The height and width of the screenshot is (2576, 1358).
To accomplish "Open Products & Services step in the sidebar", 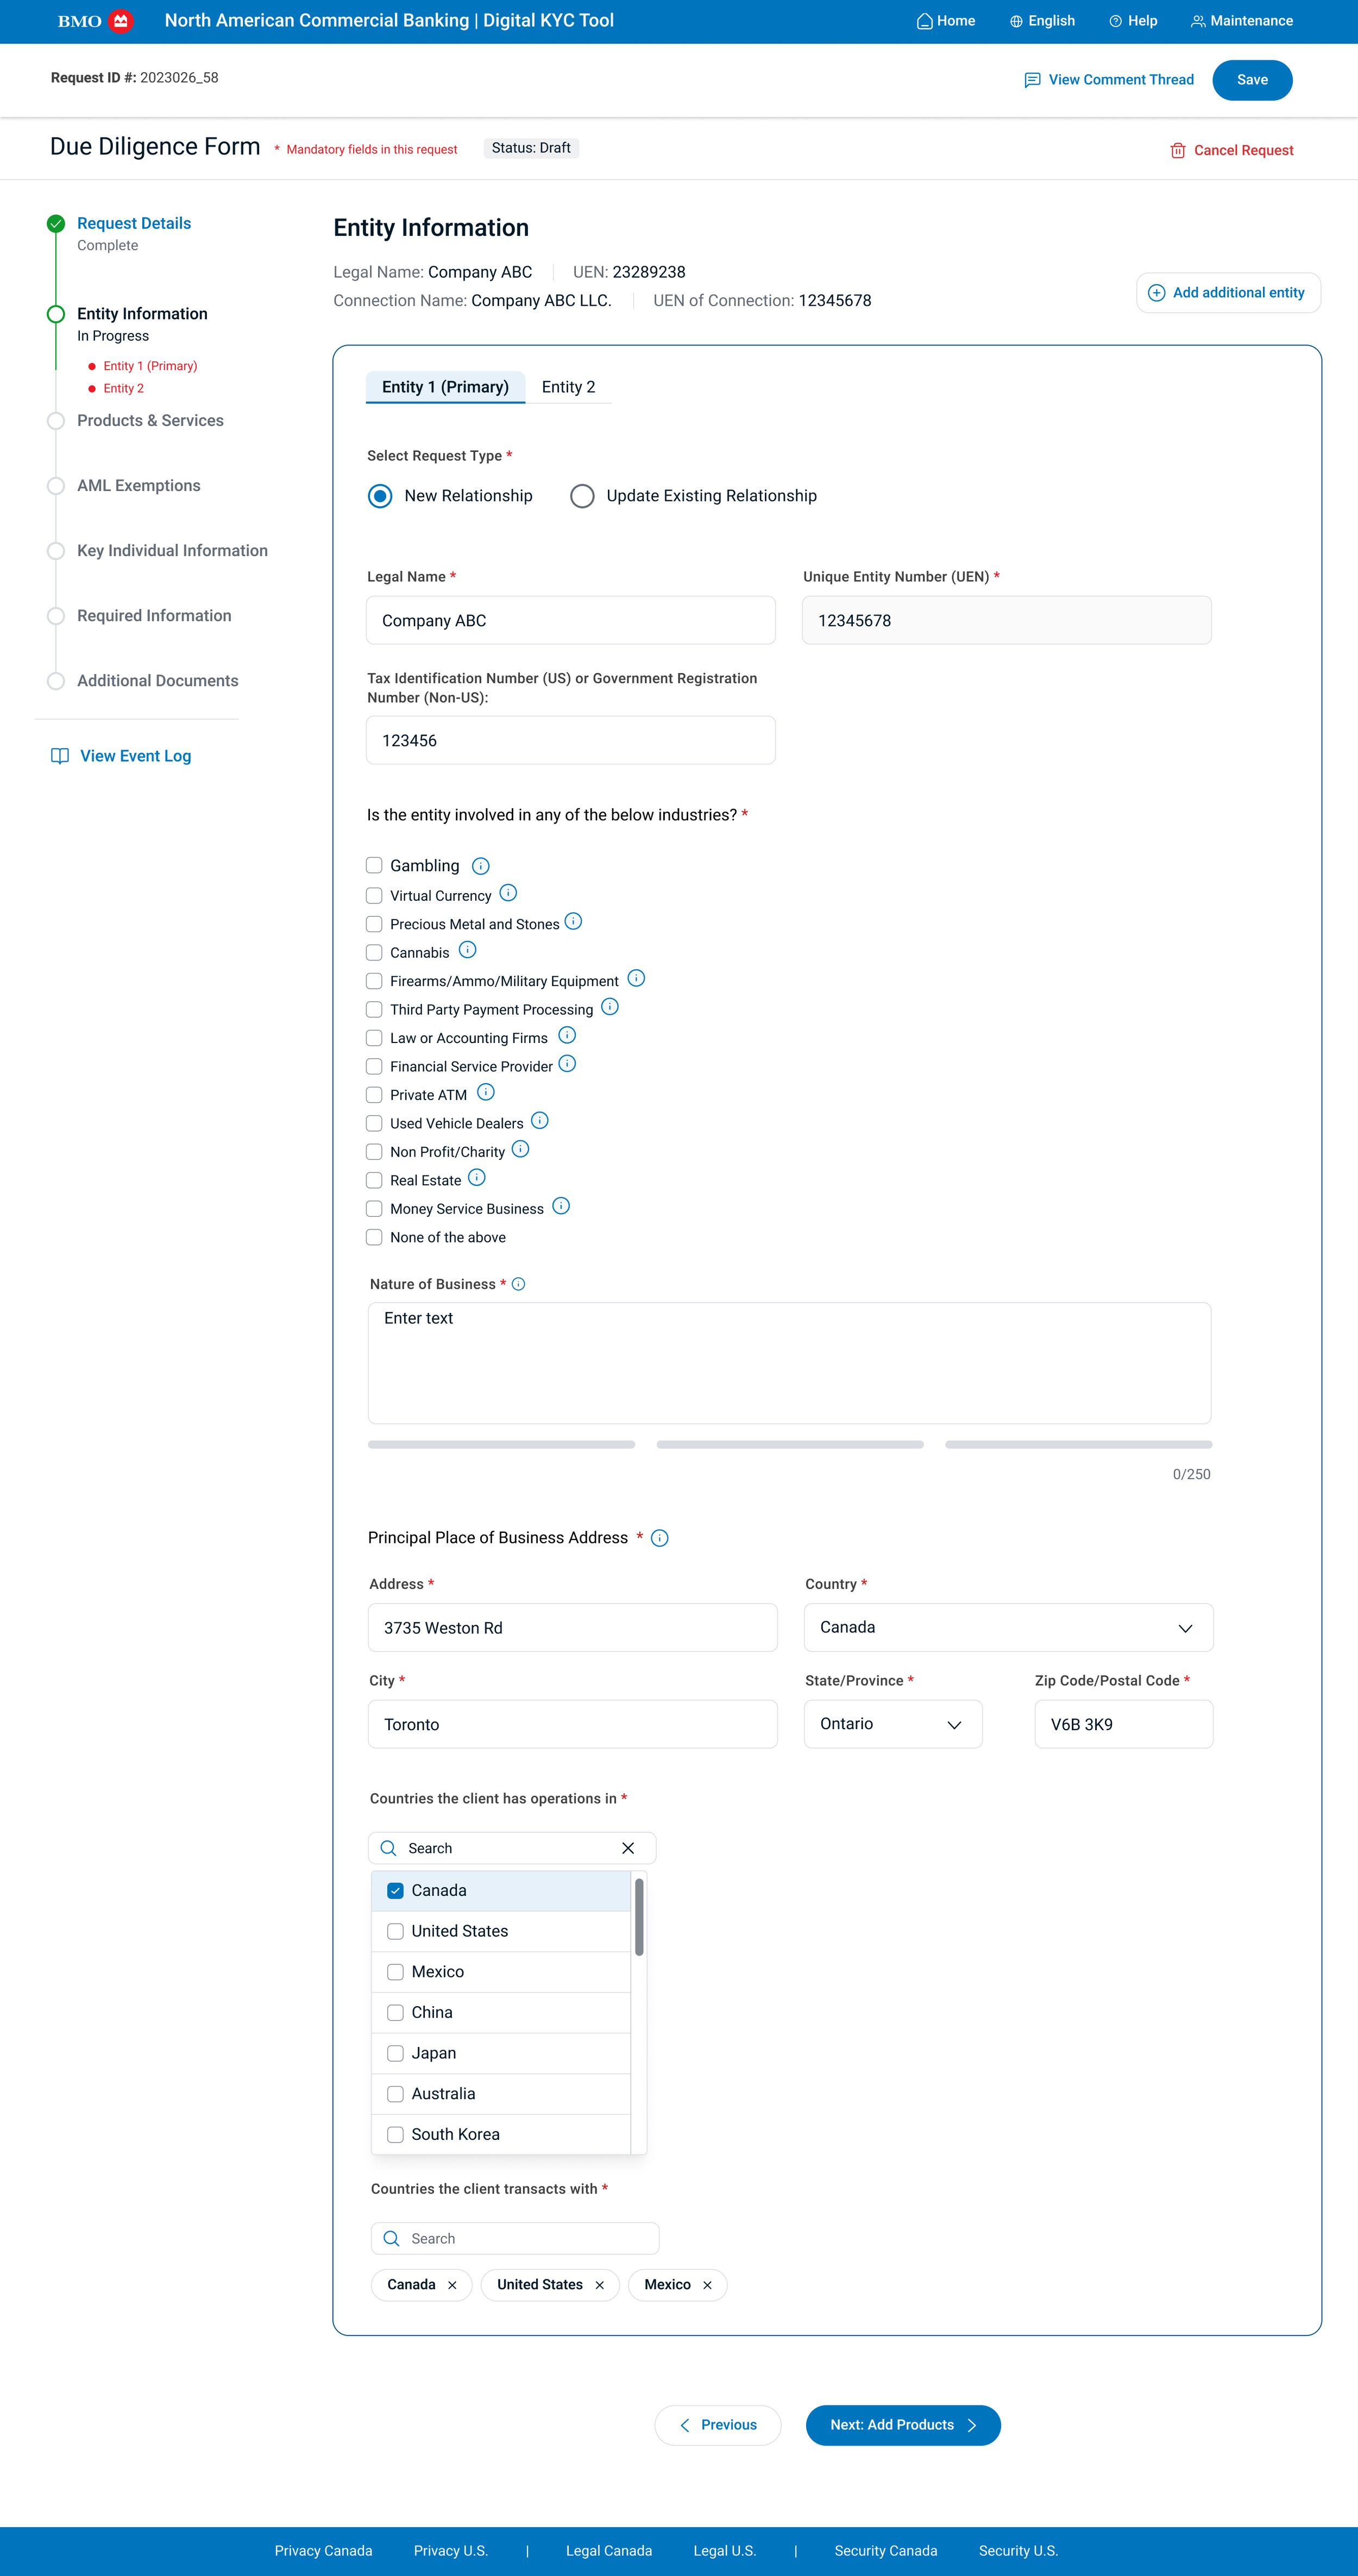I will point(150,421).
